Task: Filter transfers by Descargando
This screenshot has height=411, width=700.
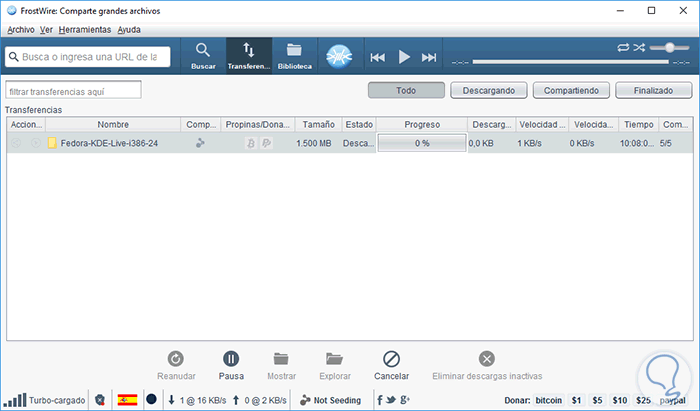Action: tap(489, 91)
